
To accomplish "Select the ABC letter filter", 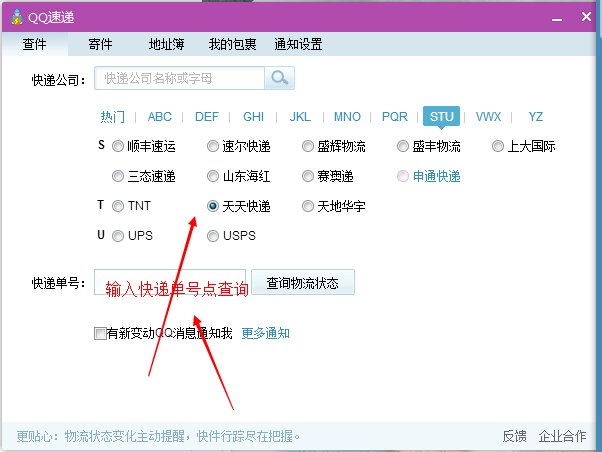I will pyautogui.click(x=160, y=116).
